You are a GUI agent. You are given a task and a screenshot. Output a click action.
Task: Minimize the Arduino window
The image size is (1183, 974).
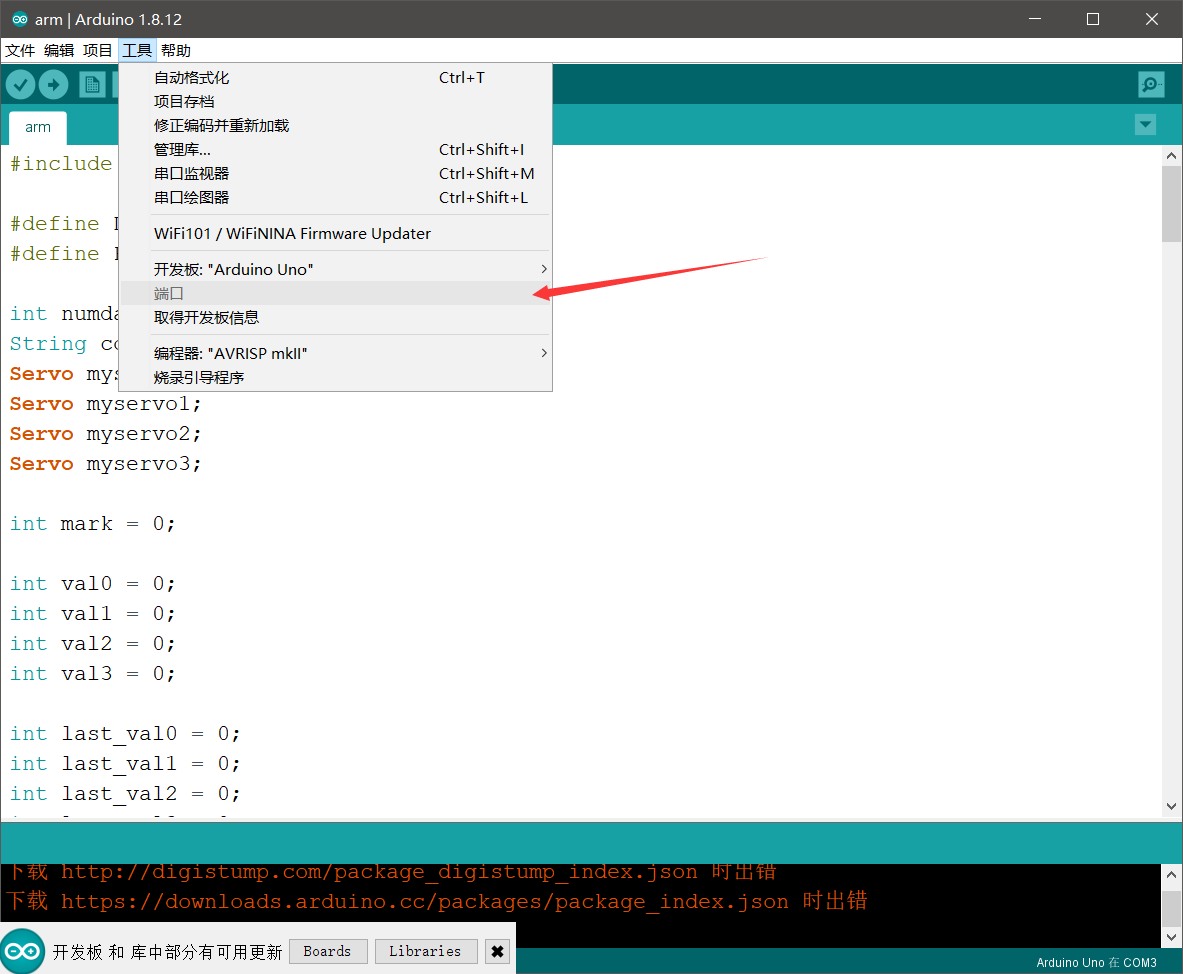(x=1035, y=19)
